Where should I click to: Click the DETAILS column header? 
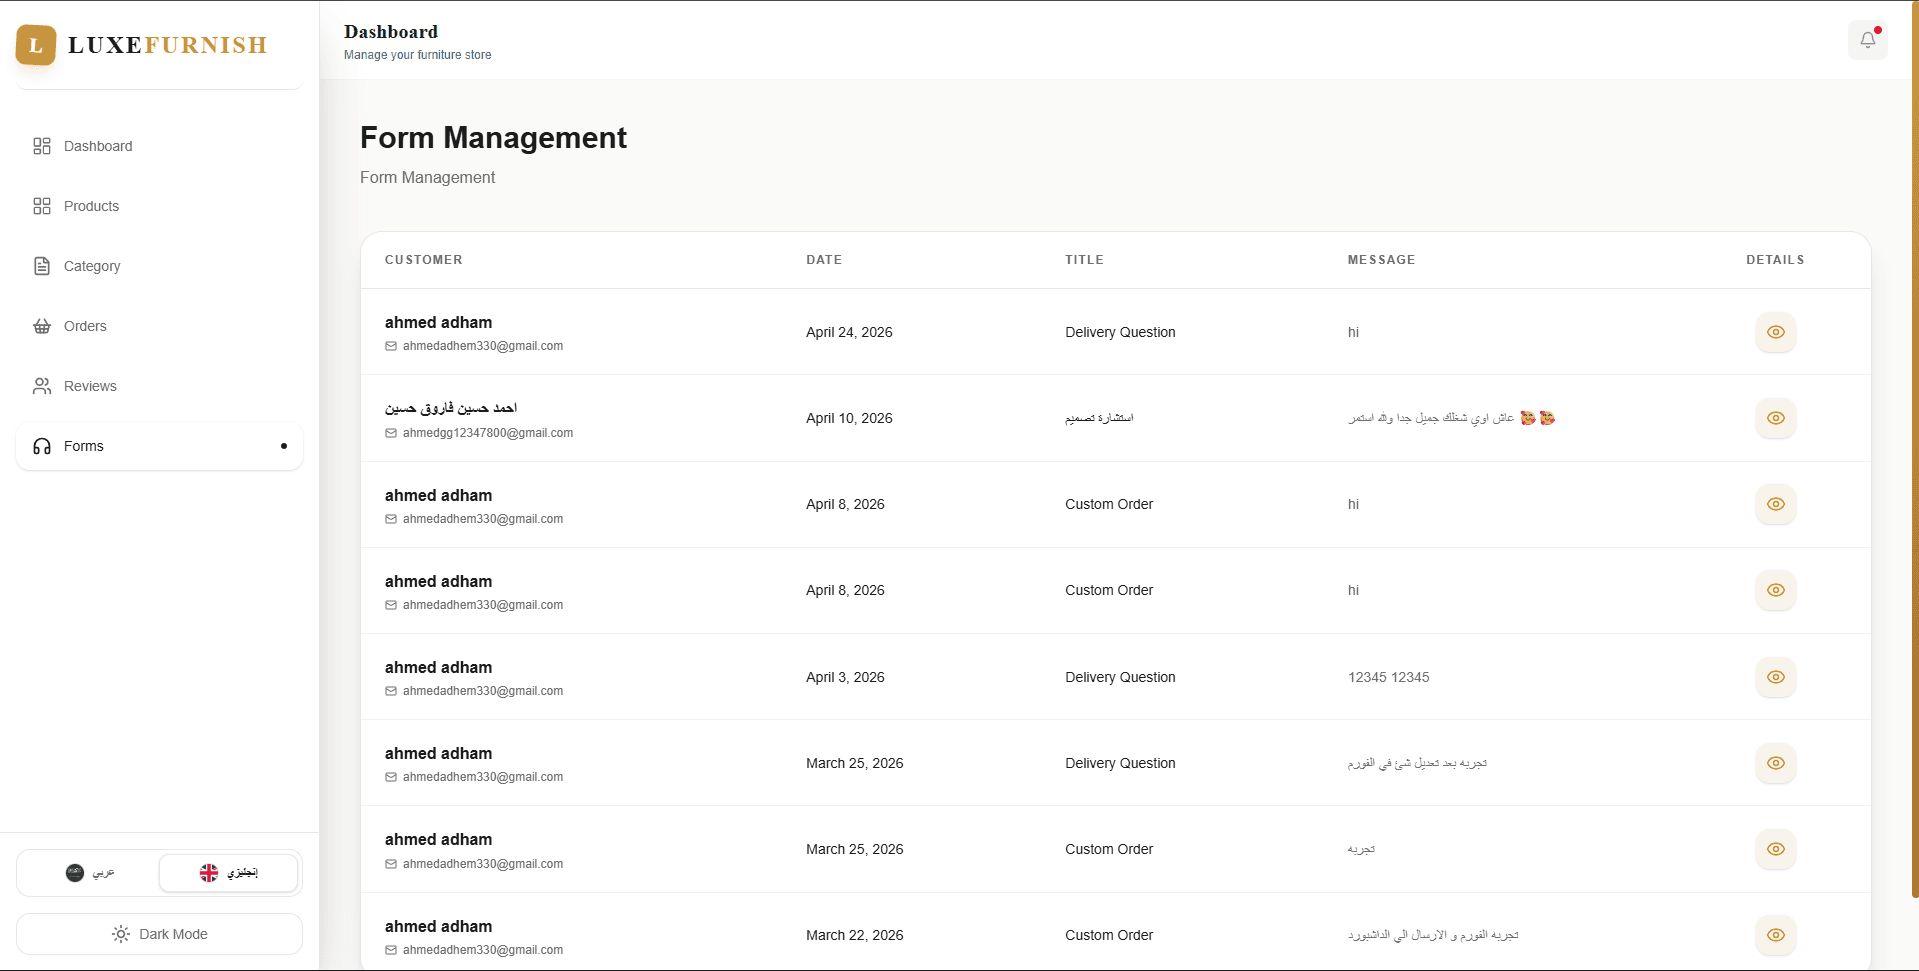[1775, 260]
